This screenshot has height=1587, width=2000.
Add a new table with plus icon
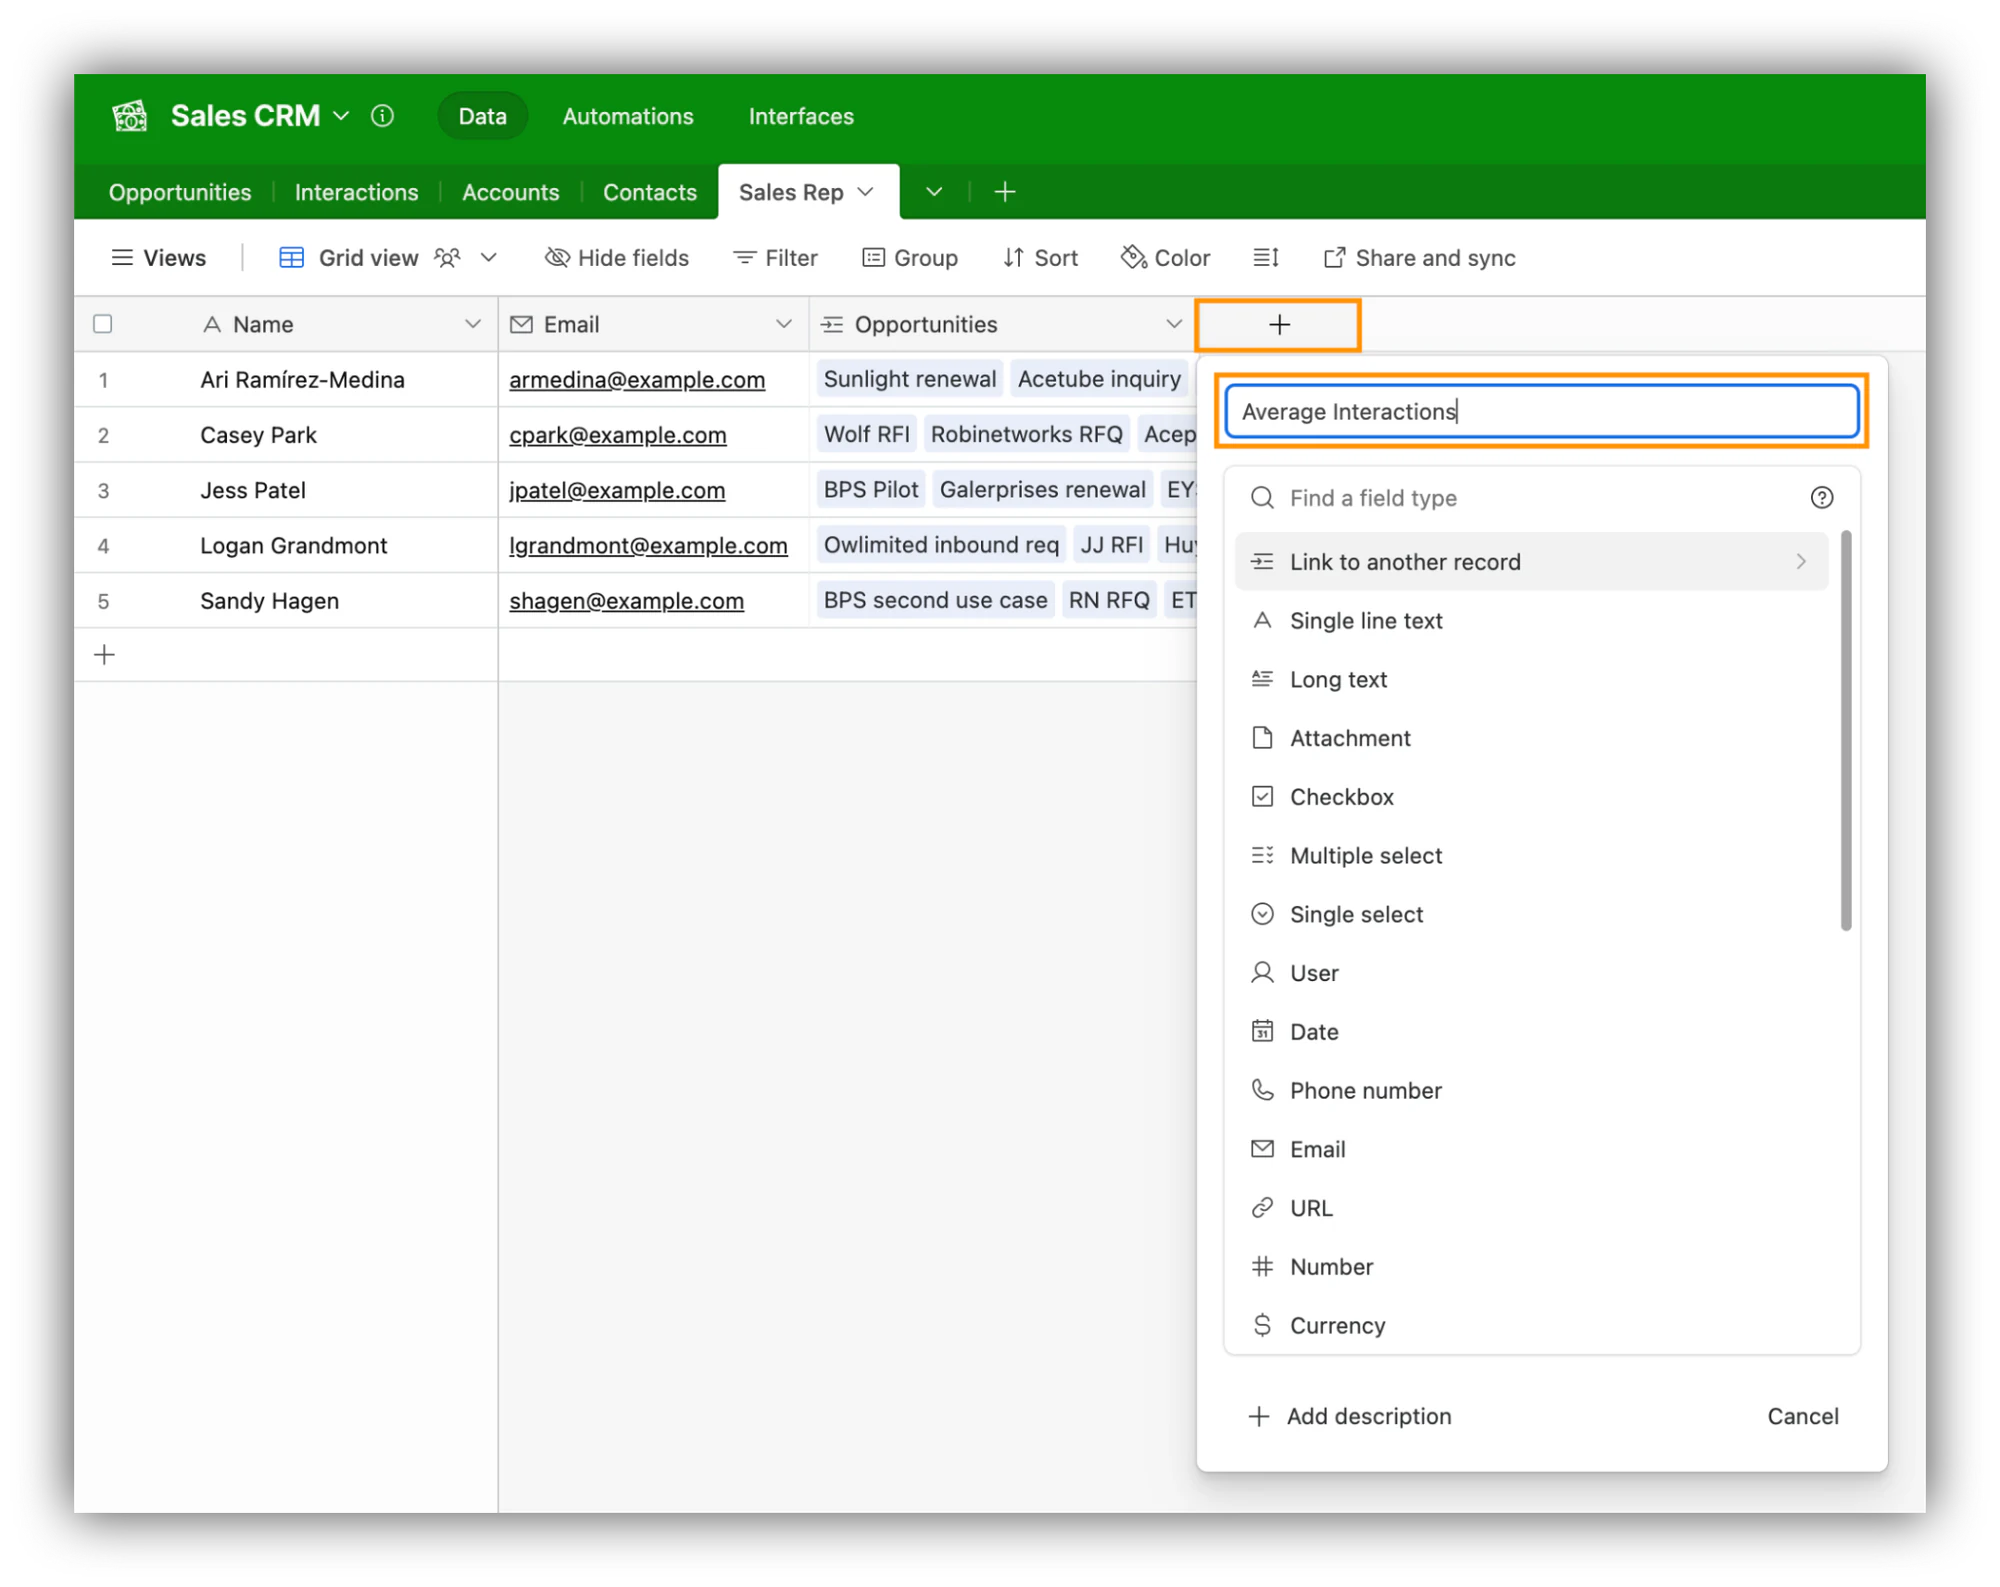(x=1005, y=192)
